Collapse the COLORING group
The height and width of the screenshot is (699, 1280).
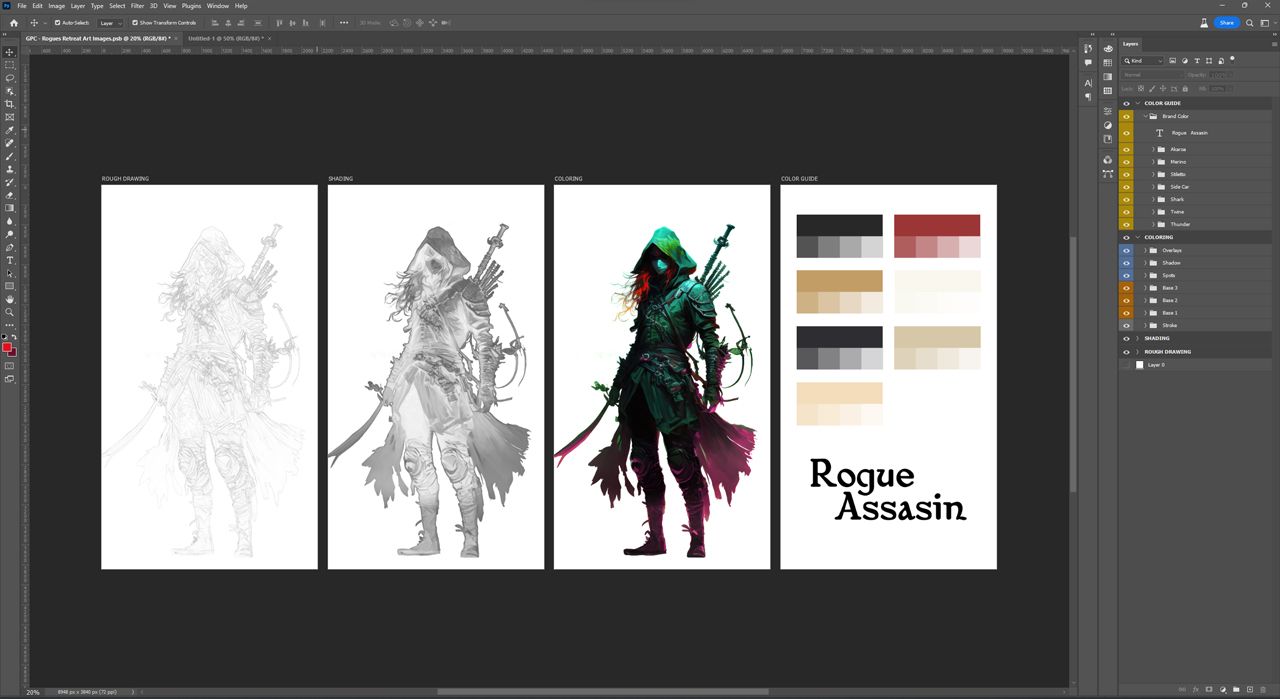point(1138,237)
